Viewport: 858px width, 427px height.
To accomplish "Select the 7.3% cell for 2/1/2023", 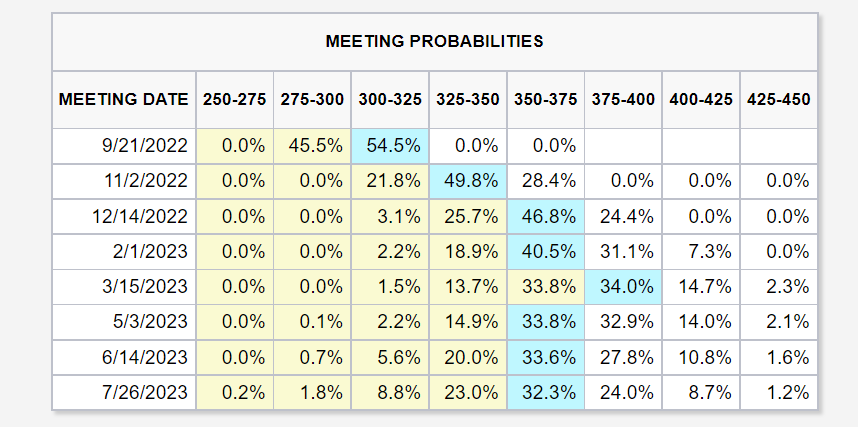I will click(x=701, y=251).
